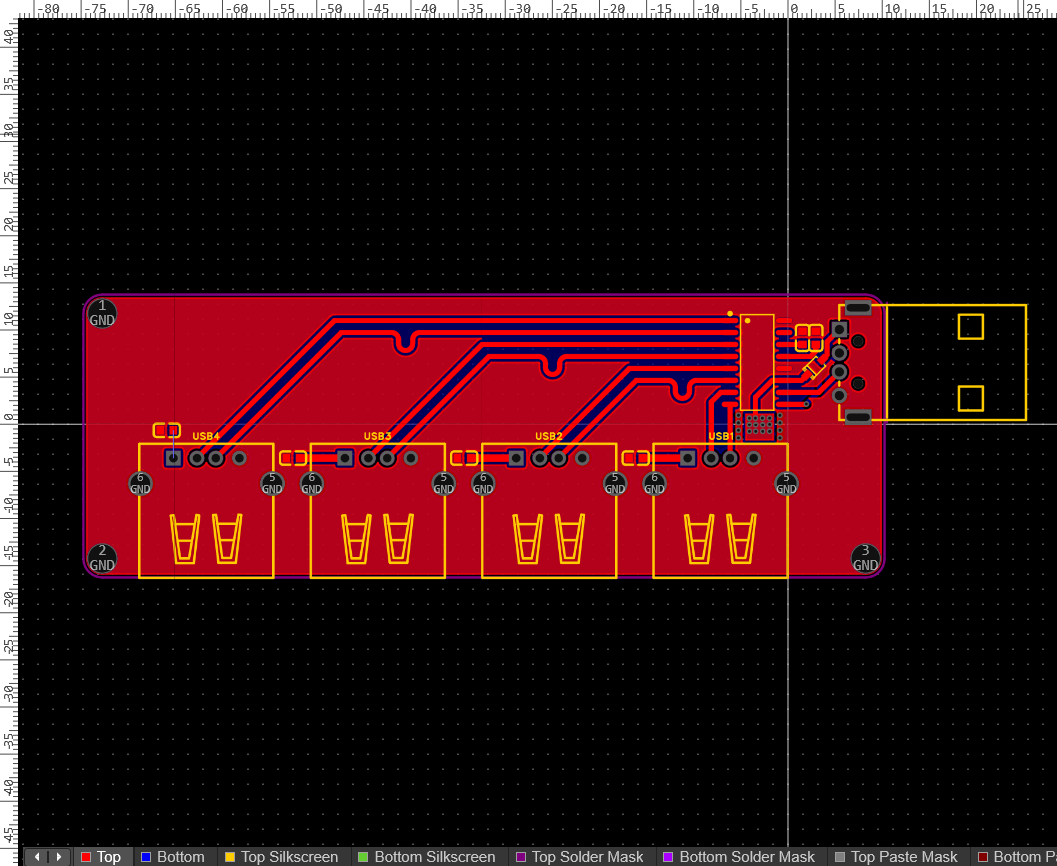Select mounting hole 1 GND pad
The width and height of the screenshot is (1057, 866).
click(x=102, y=313)
